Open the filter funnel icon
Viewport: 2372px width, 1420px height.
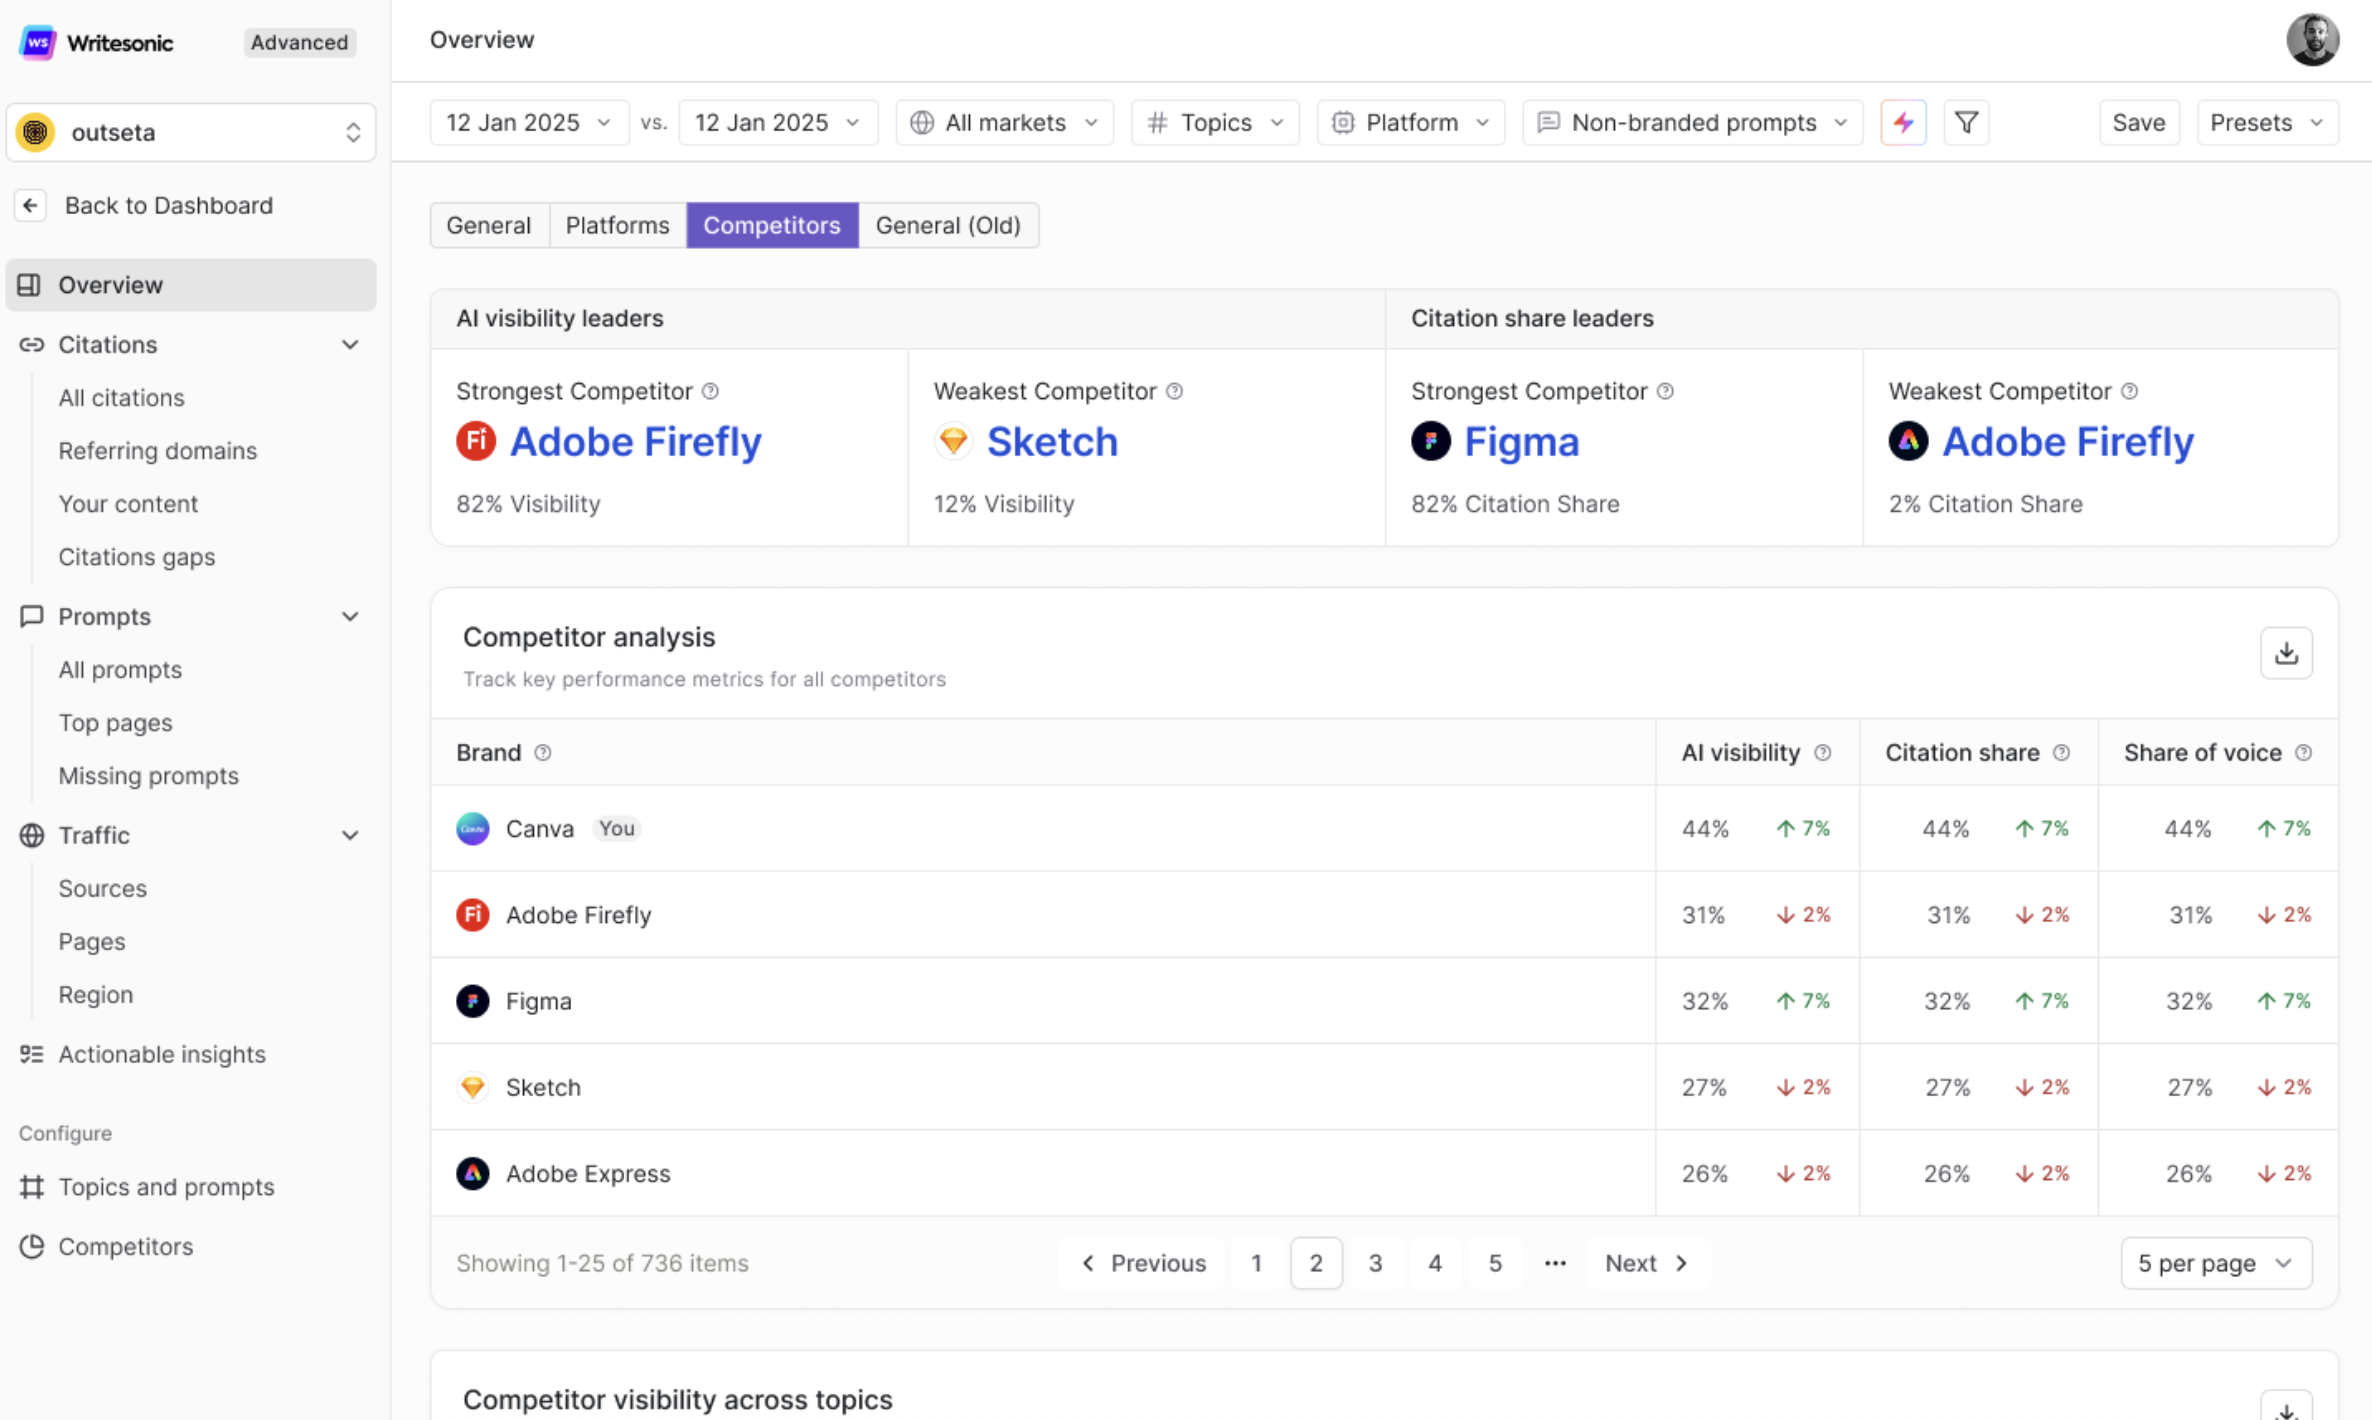[1966, 123]
